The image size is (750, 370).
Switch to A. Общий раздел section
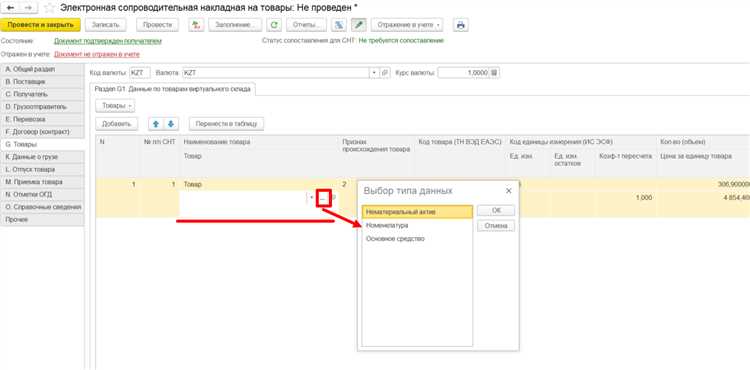pyautogui.click(x=42, y=69)
